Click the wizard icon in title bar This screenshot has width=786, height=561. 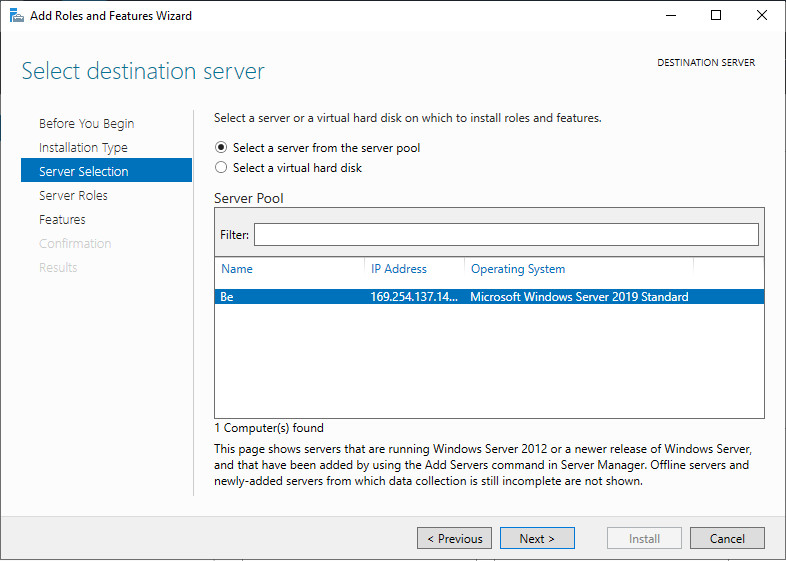(16, 16)
